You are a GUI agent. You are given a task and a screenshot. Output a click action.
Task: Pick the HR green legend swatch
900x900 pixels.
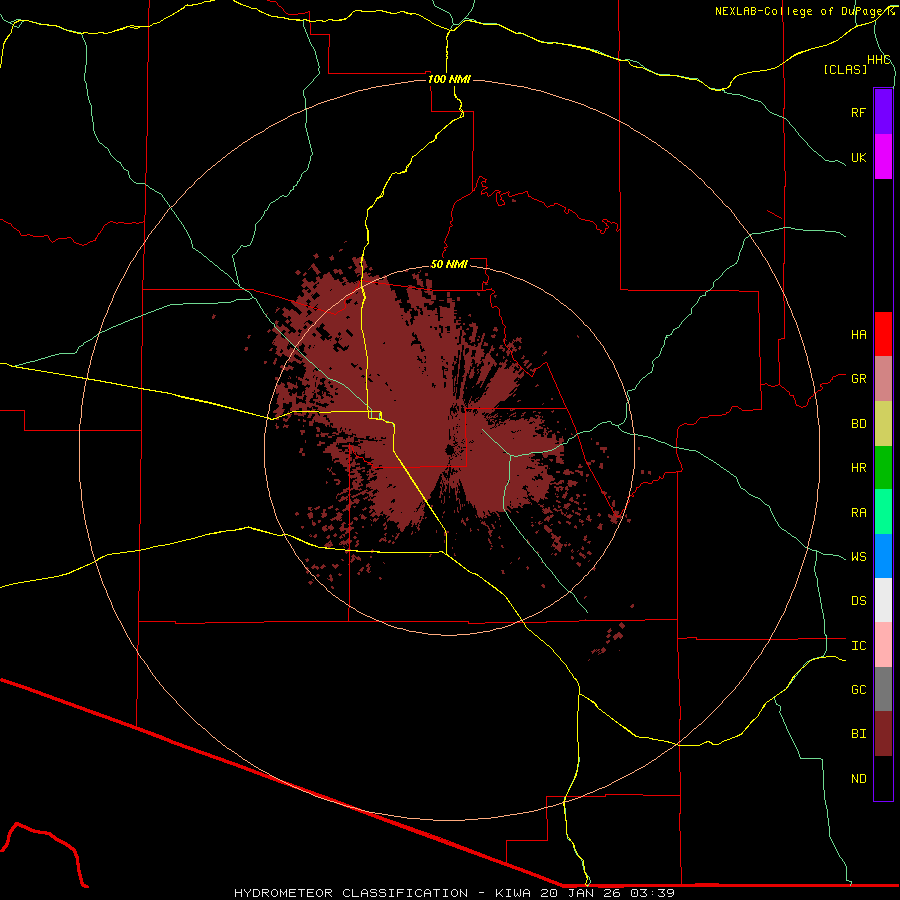[883, 467]
